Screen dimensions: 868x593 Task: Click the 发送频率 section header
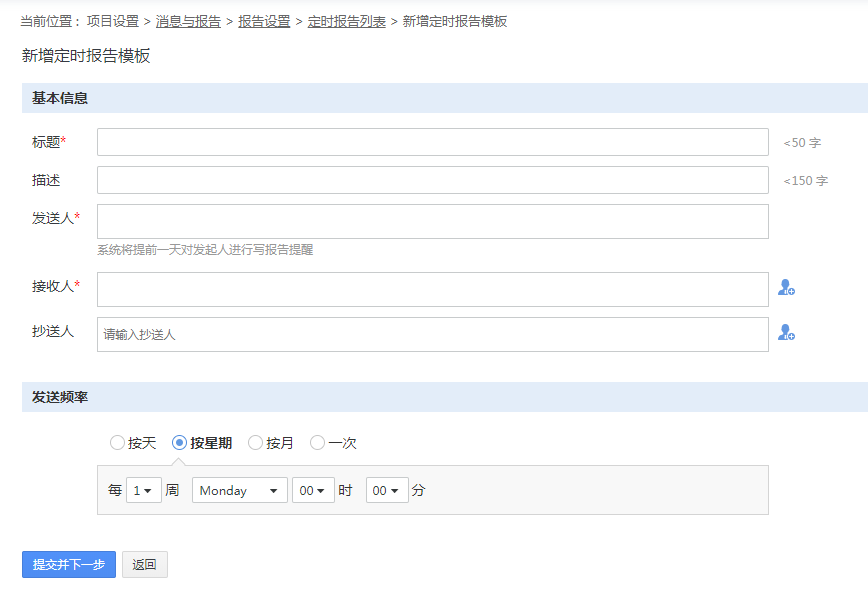pos(445,397)
